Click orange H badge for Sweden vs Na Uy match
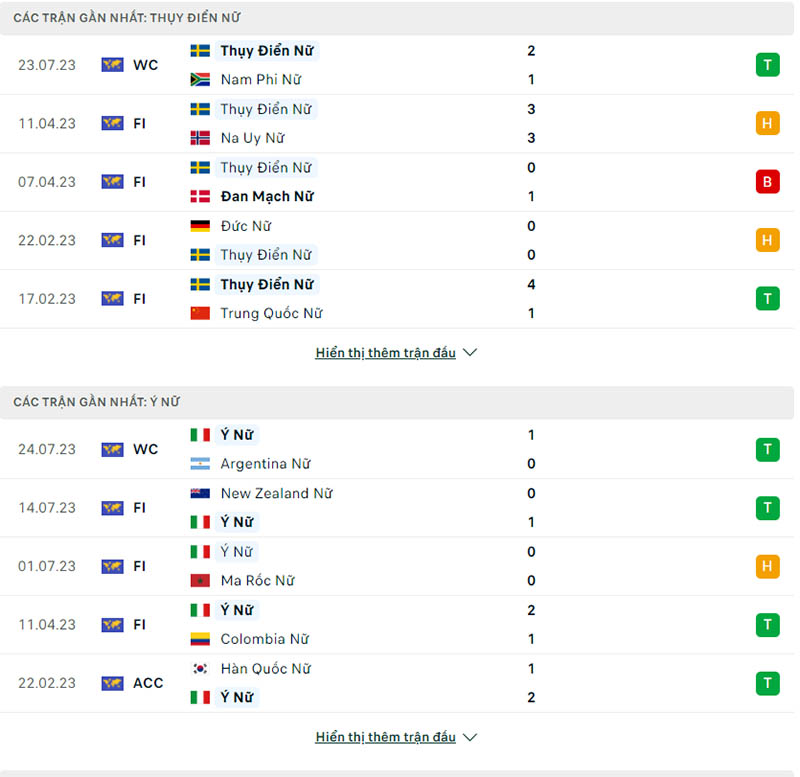 tap(767, 123)
